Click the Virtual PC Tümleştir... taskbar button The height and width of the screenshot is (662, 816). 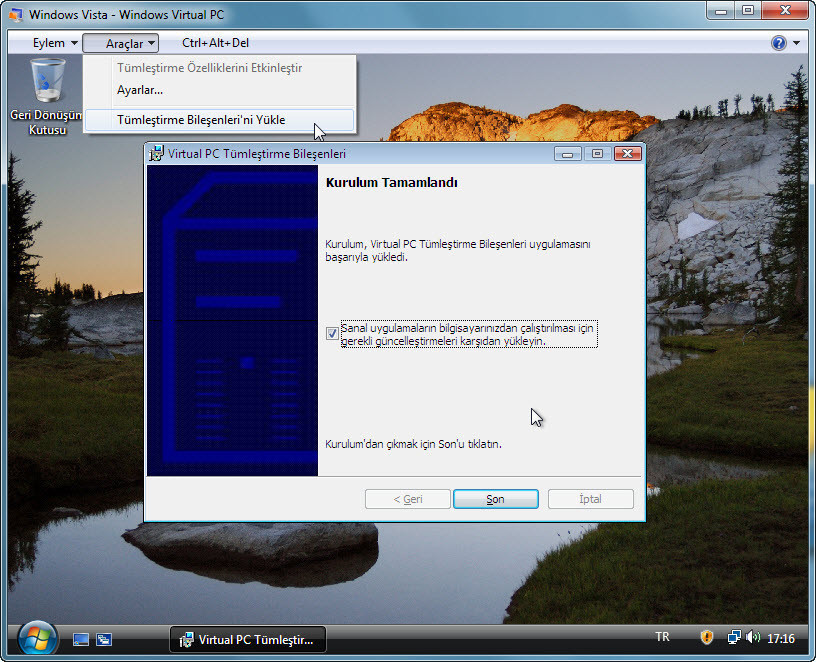(247, 639)
